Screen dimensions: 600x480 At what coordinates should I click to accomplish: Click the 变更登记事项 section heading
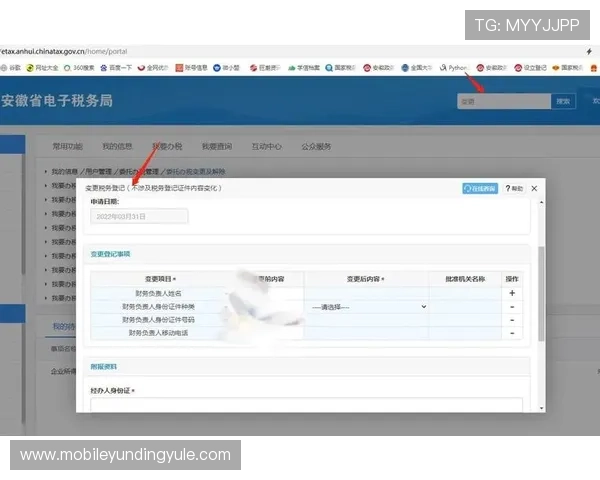tap(110, 254)
